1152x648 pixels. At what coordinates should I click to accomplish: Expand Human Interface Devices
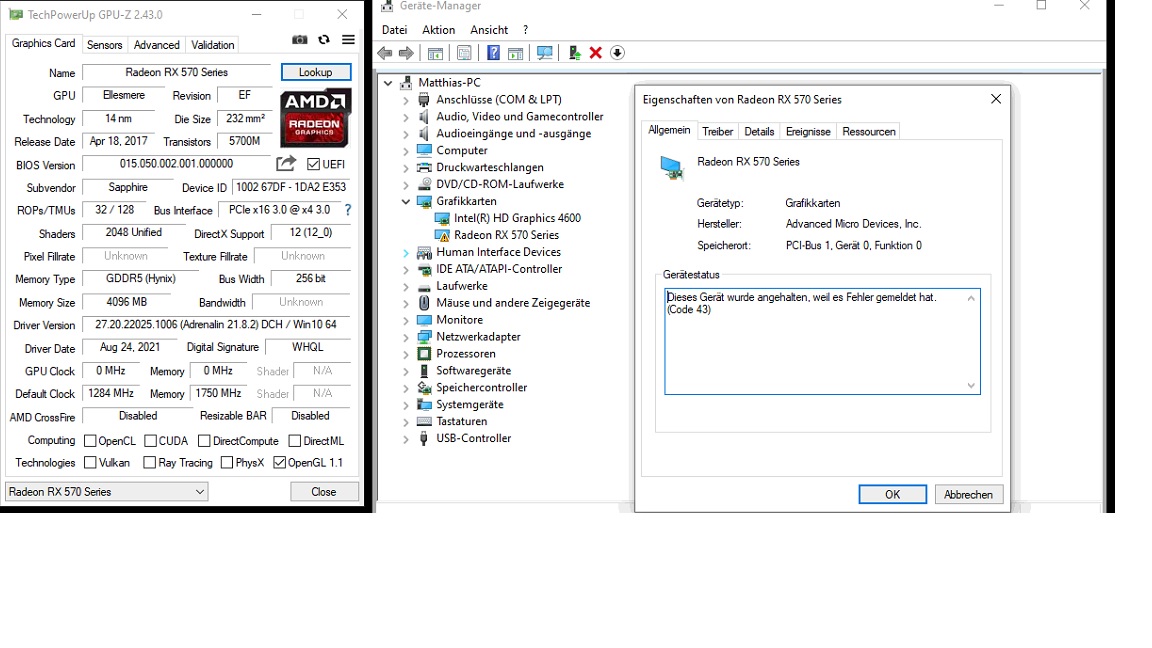(406, 252)
